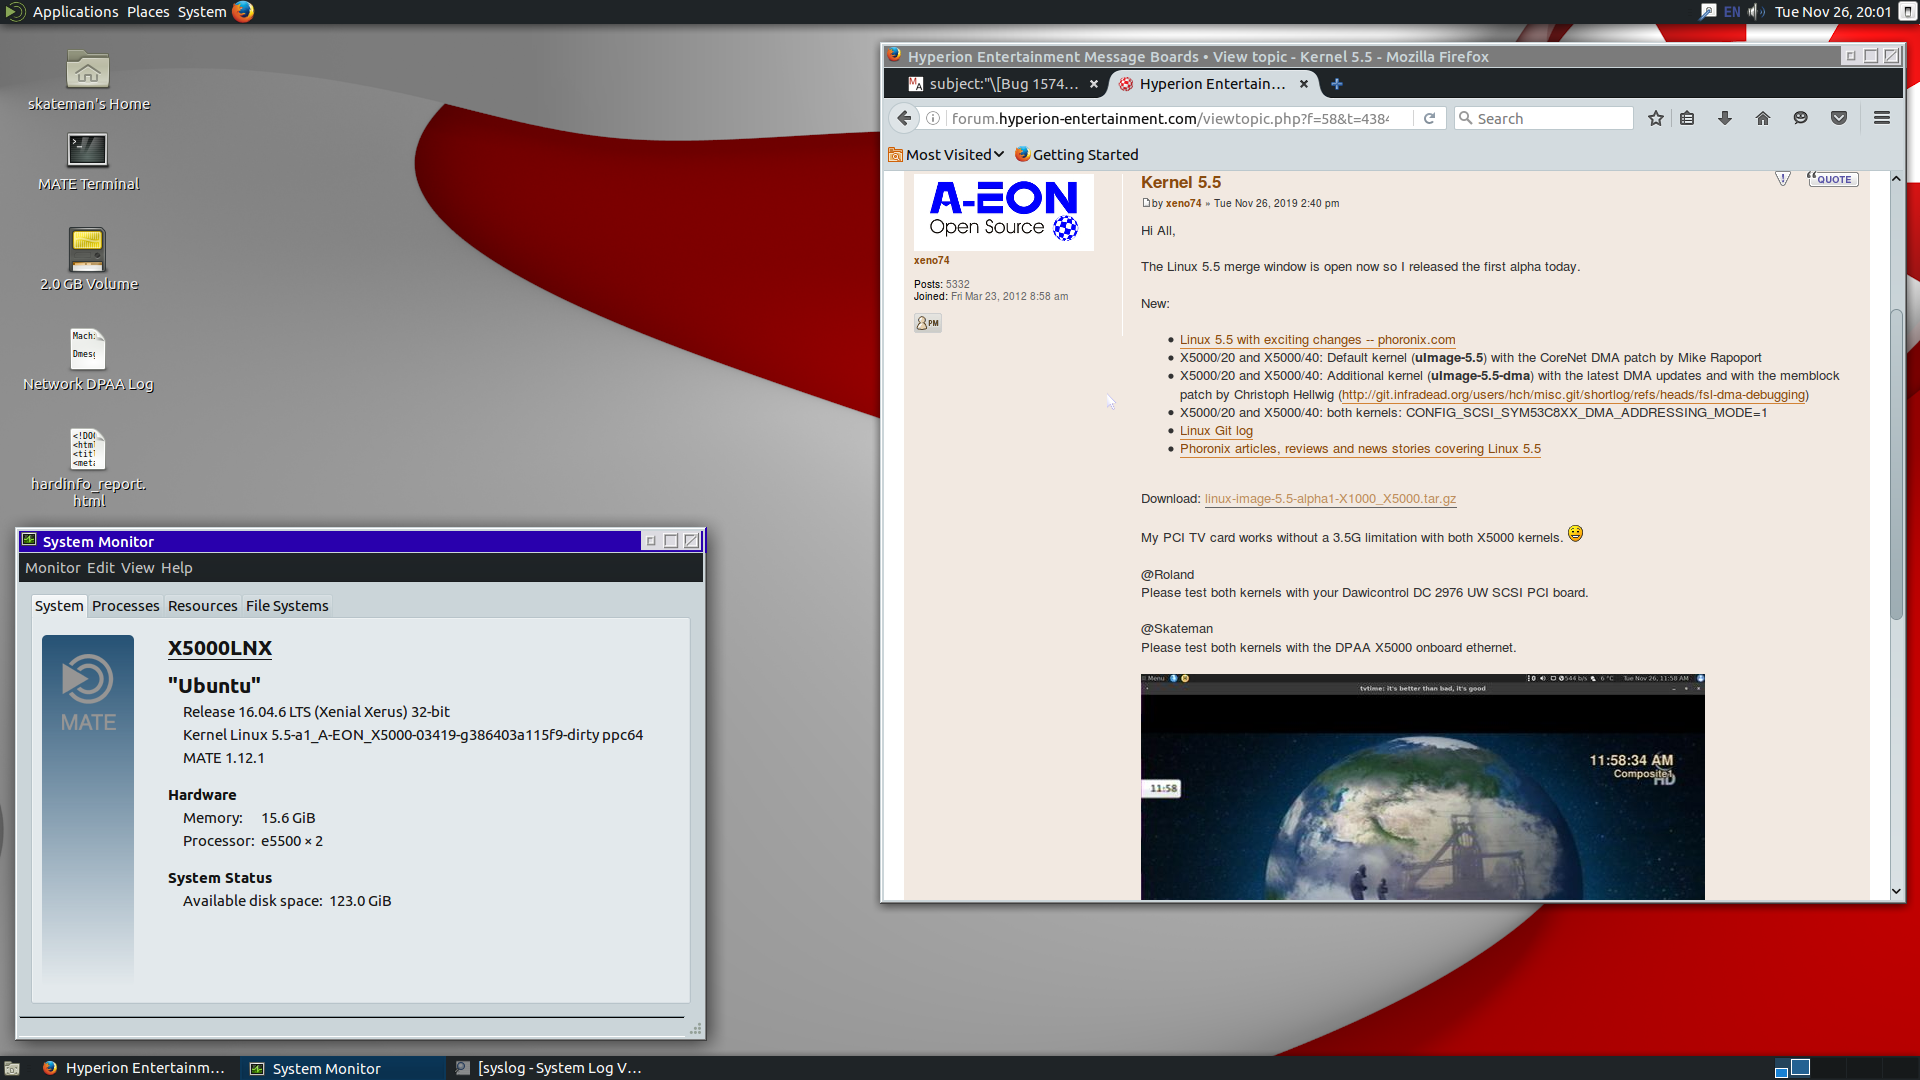The height and width of the screenshot is (1080, 1920).
Task: Click the QUOTE button on post
Action: click(x=1832, y=179)
